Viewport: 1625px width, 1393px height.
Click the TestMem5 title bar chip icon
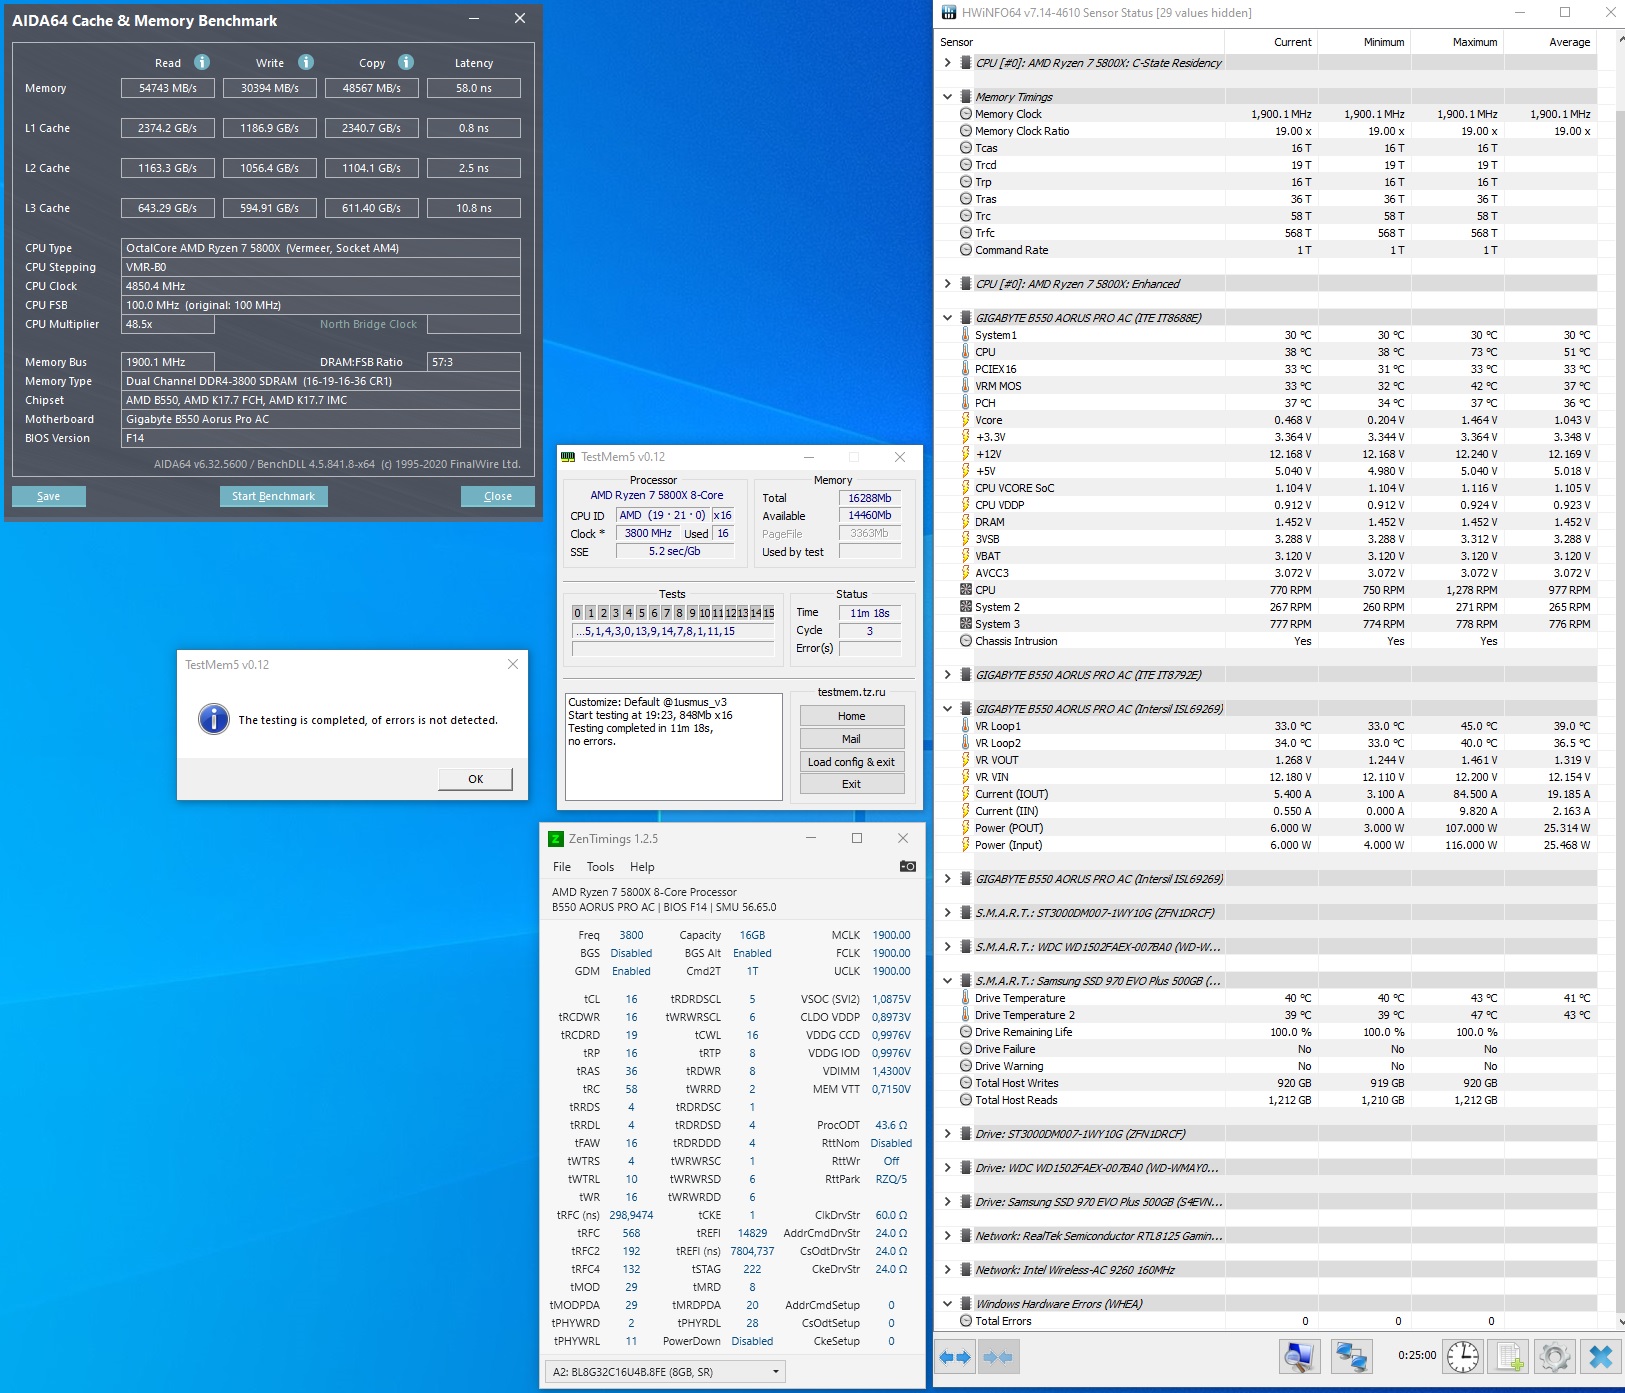[x=568, y=457]
